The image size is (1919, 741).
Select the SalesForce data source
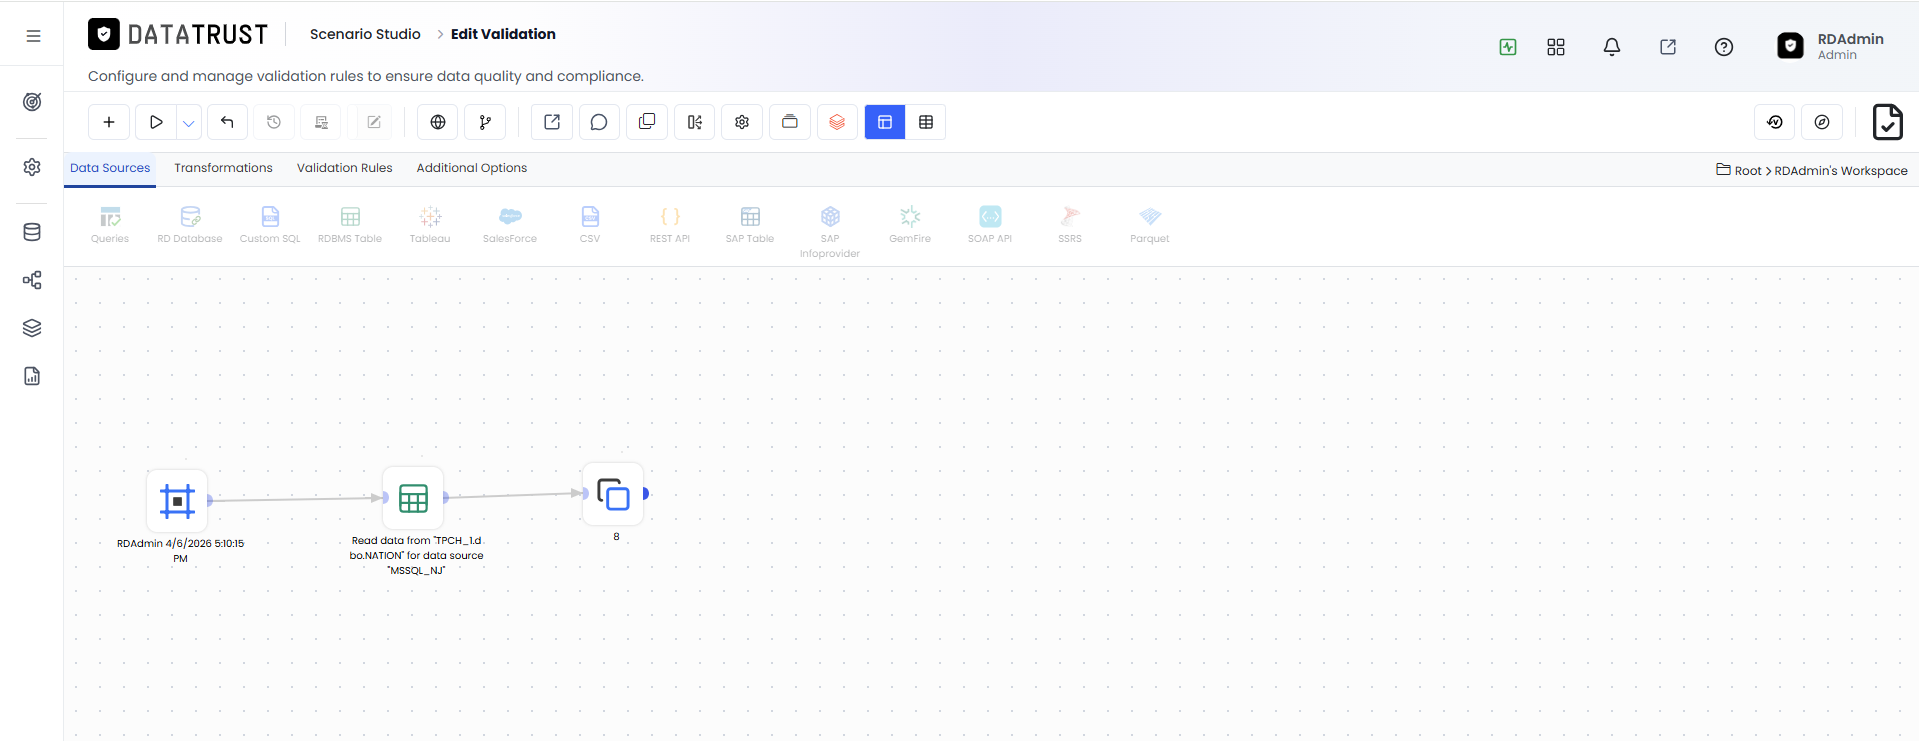pyautogui.click(x=510, y=225)
